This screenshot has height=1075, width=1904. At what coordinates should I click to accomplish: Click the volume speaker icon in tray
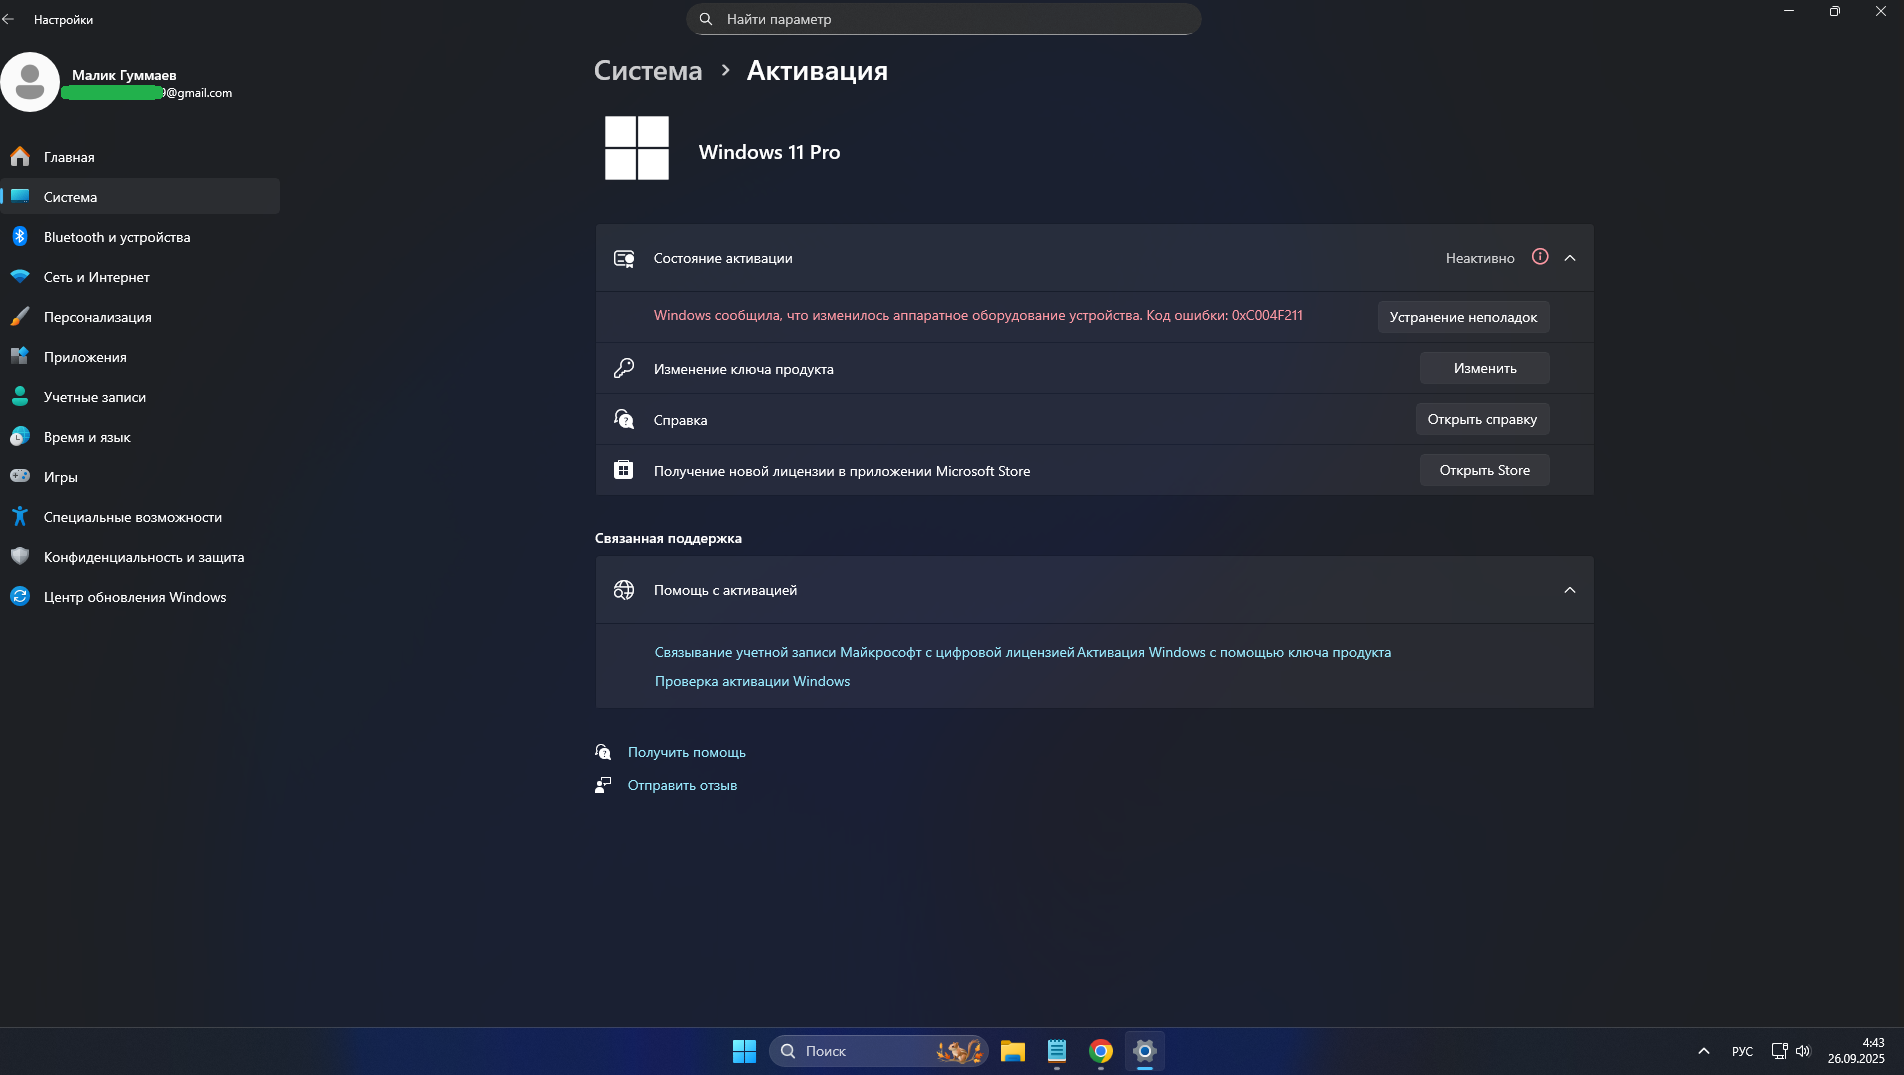1803,1051
